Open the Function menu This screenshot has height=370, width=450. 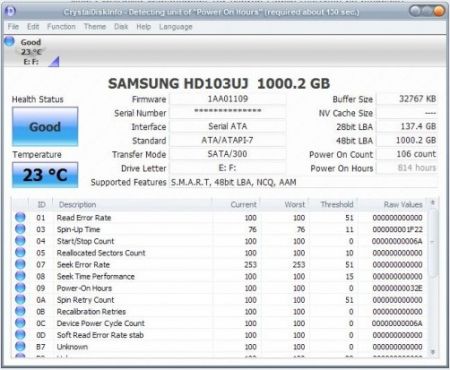point(61,27)
